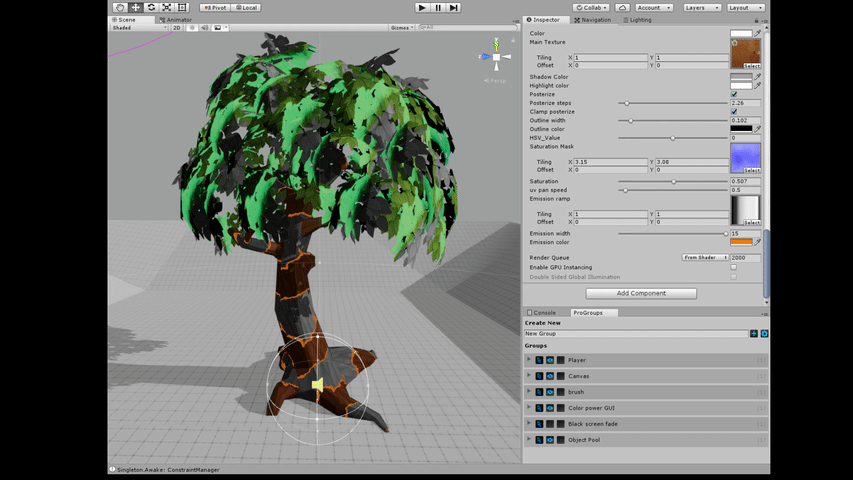
Task: Select the Rotate tool
Action: [x=151, y=7]
